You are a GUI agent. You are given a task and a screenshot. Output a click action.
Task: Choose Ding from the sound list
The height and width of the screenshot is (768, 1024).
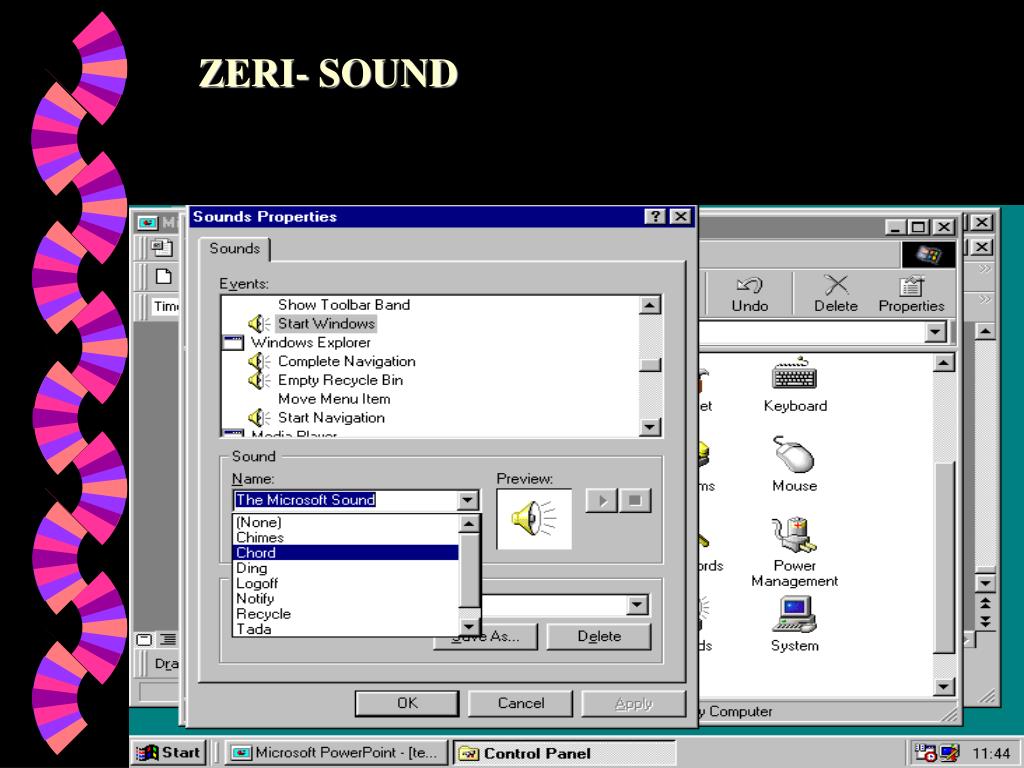(345, 568)
